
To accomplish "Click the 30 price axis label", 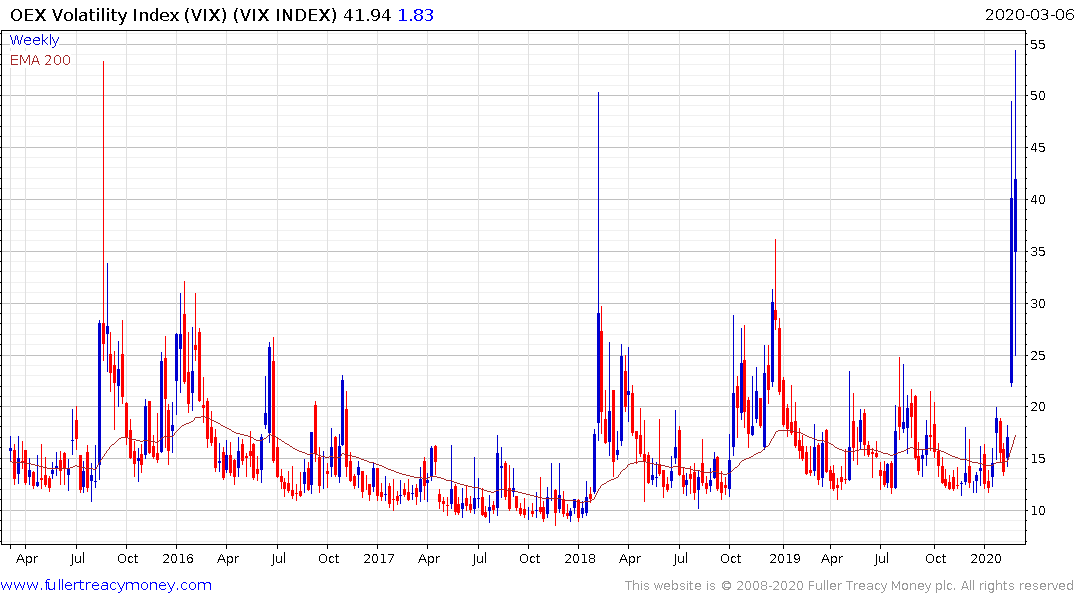I will coord(1037,304).
